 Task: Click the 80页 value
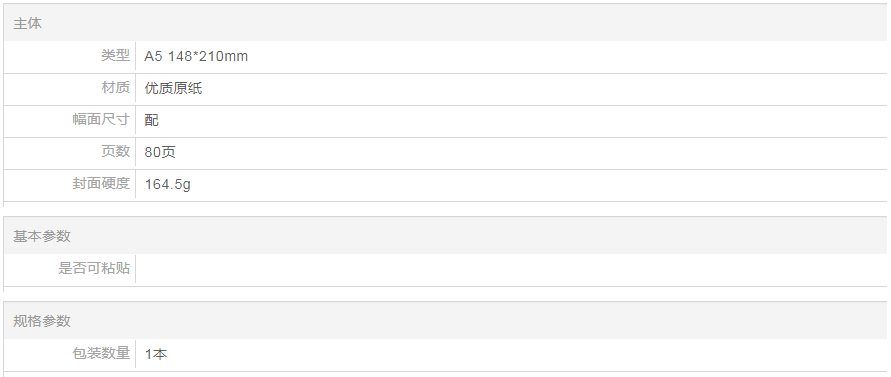(x=160, y=152)
